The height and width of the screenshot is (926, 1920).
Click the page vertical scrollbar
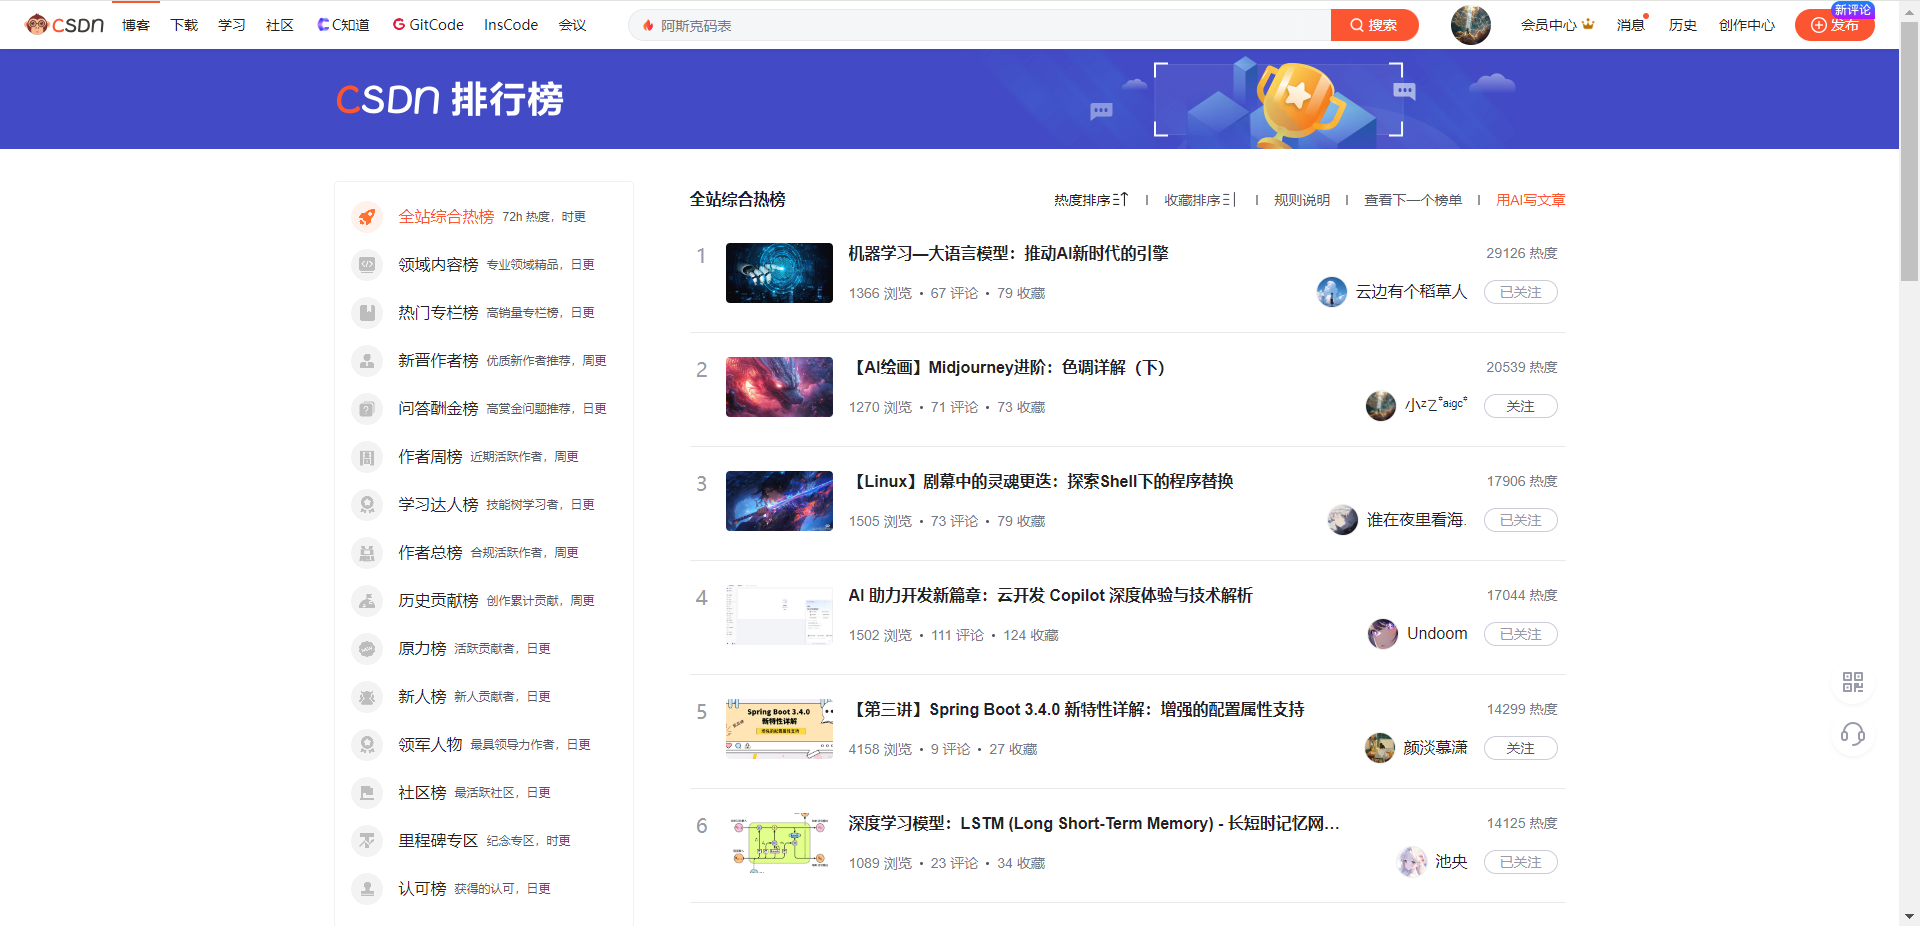(x=1909, y=150)
